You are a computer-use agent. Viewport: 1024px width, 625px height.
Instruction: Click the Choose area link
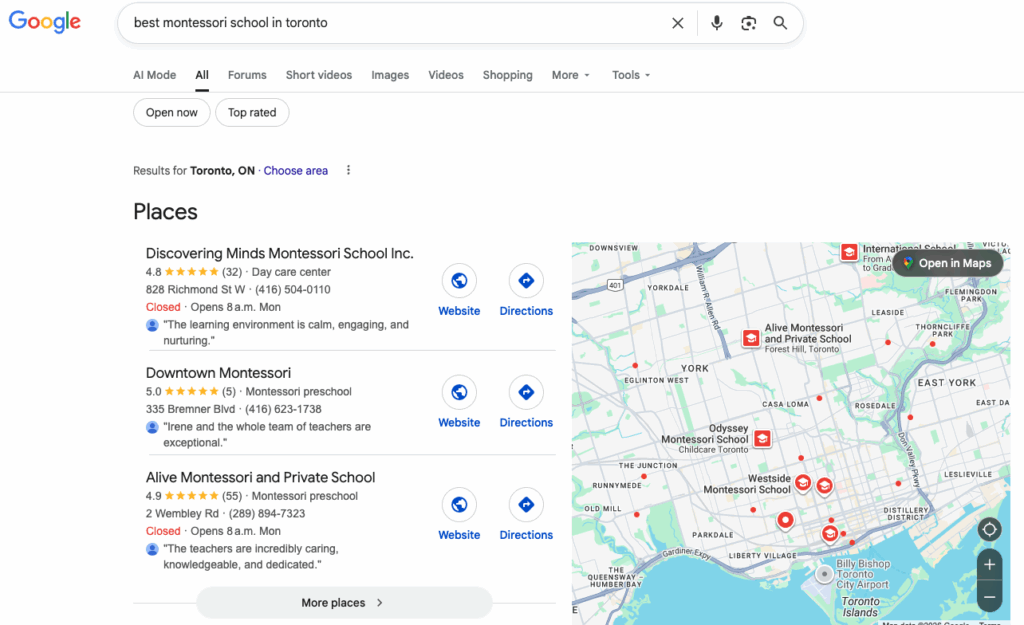296,170
